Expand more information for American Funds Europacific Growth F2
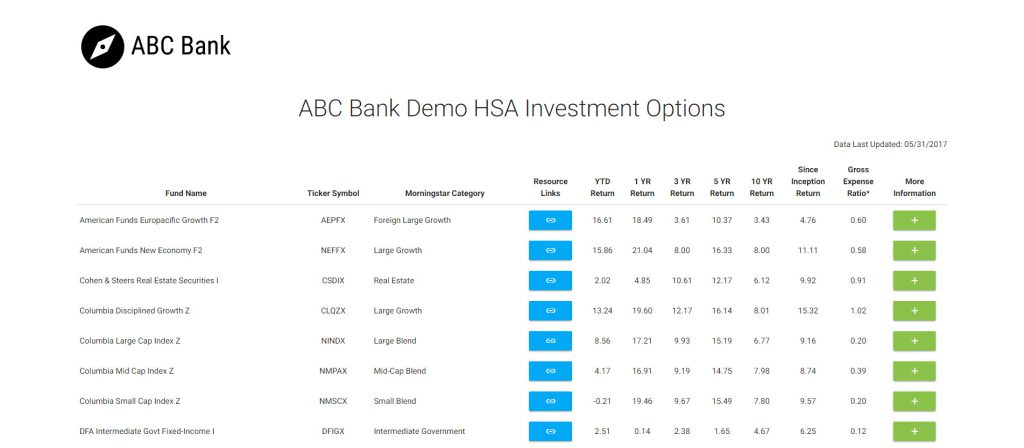The width and height of the screenshot is (1024, 448). (x=914, y=221)
